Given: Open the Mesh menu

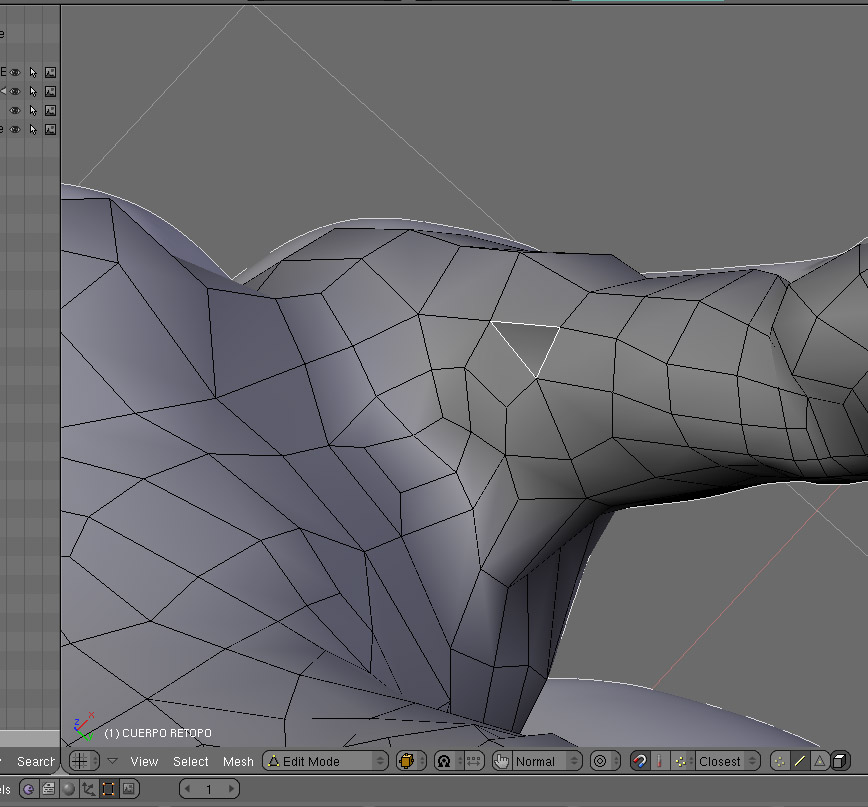Looking at the screenshot, I should [x=238, y=762].
